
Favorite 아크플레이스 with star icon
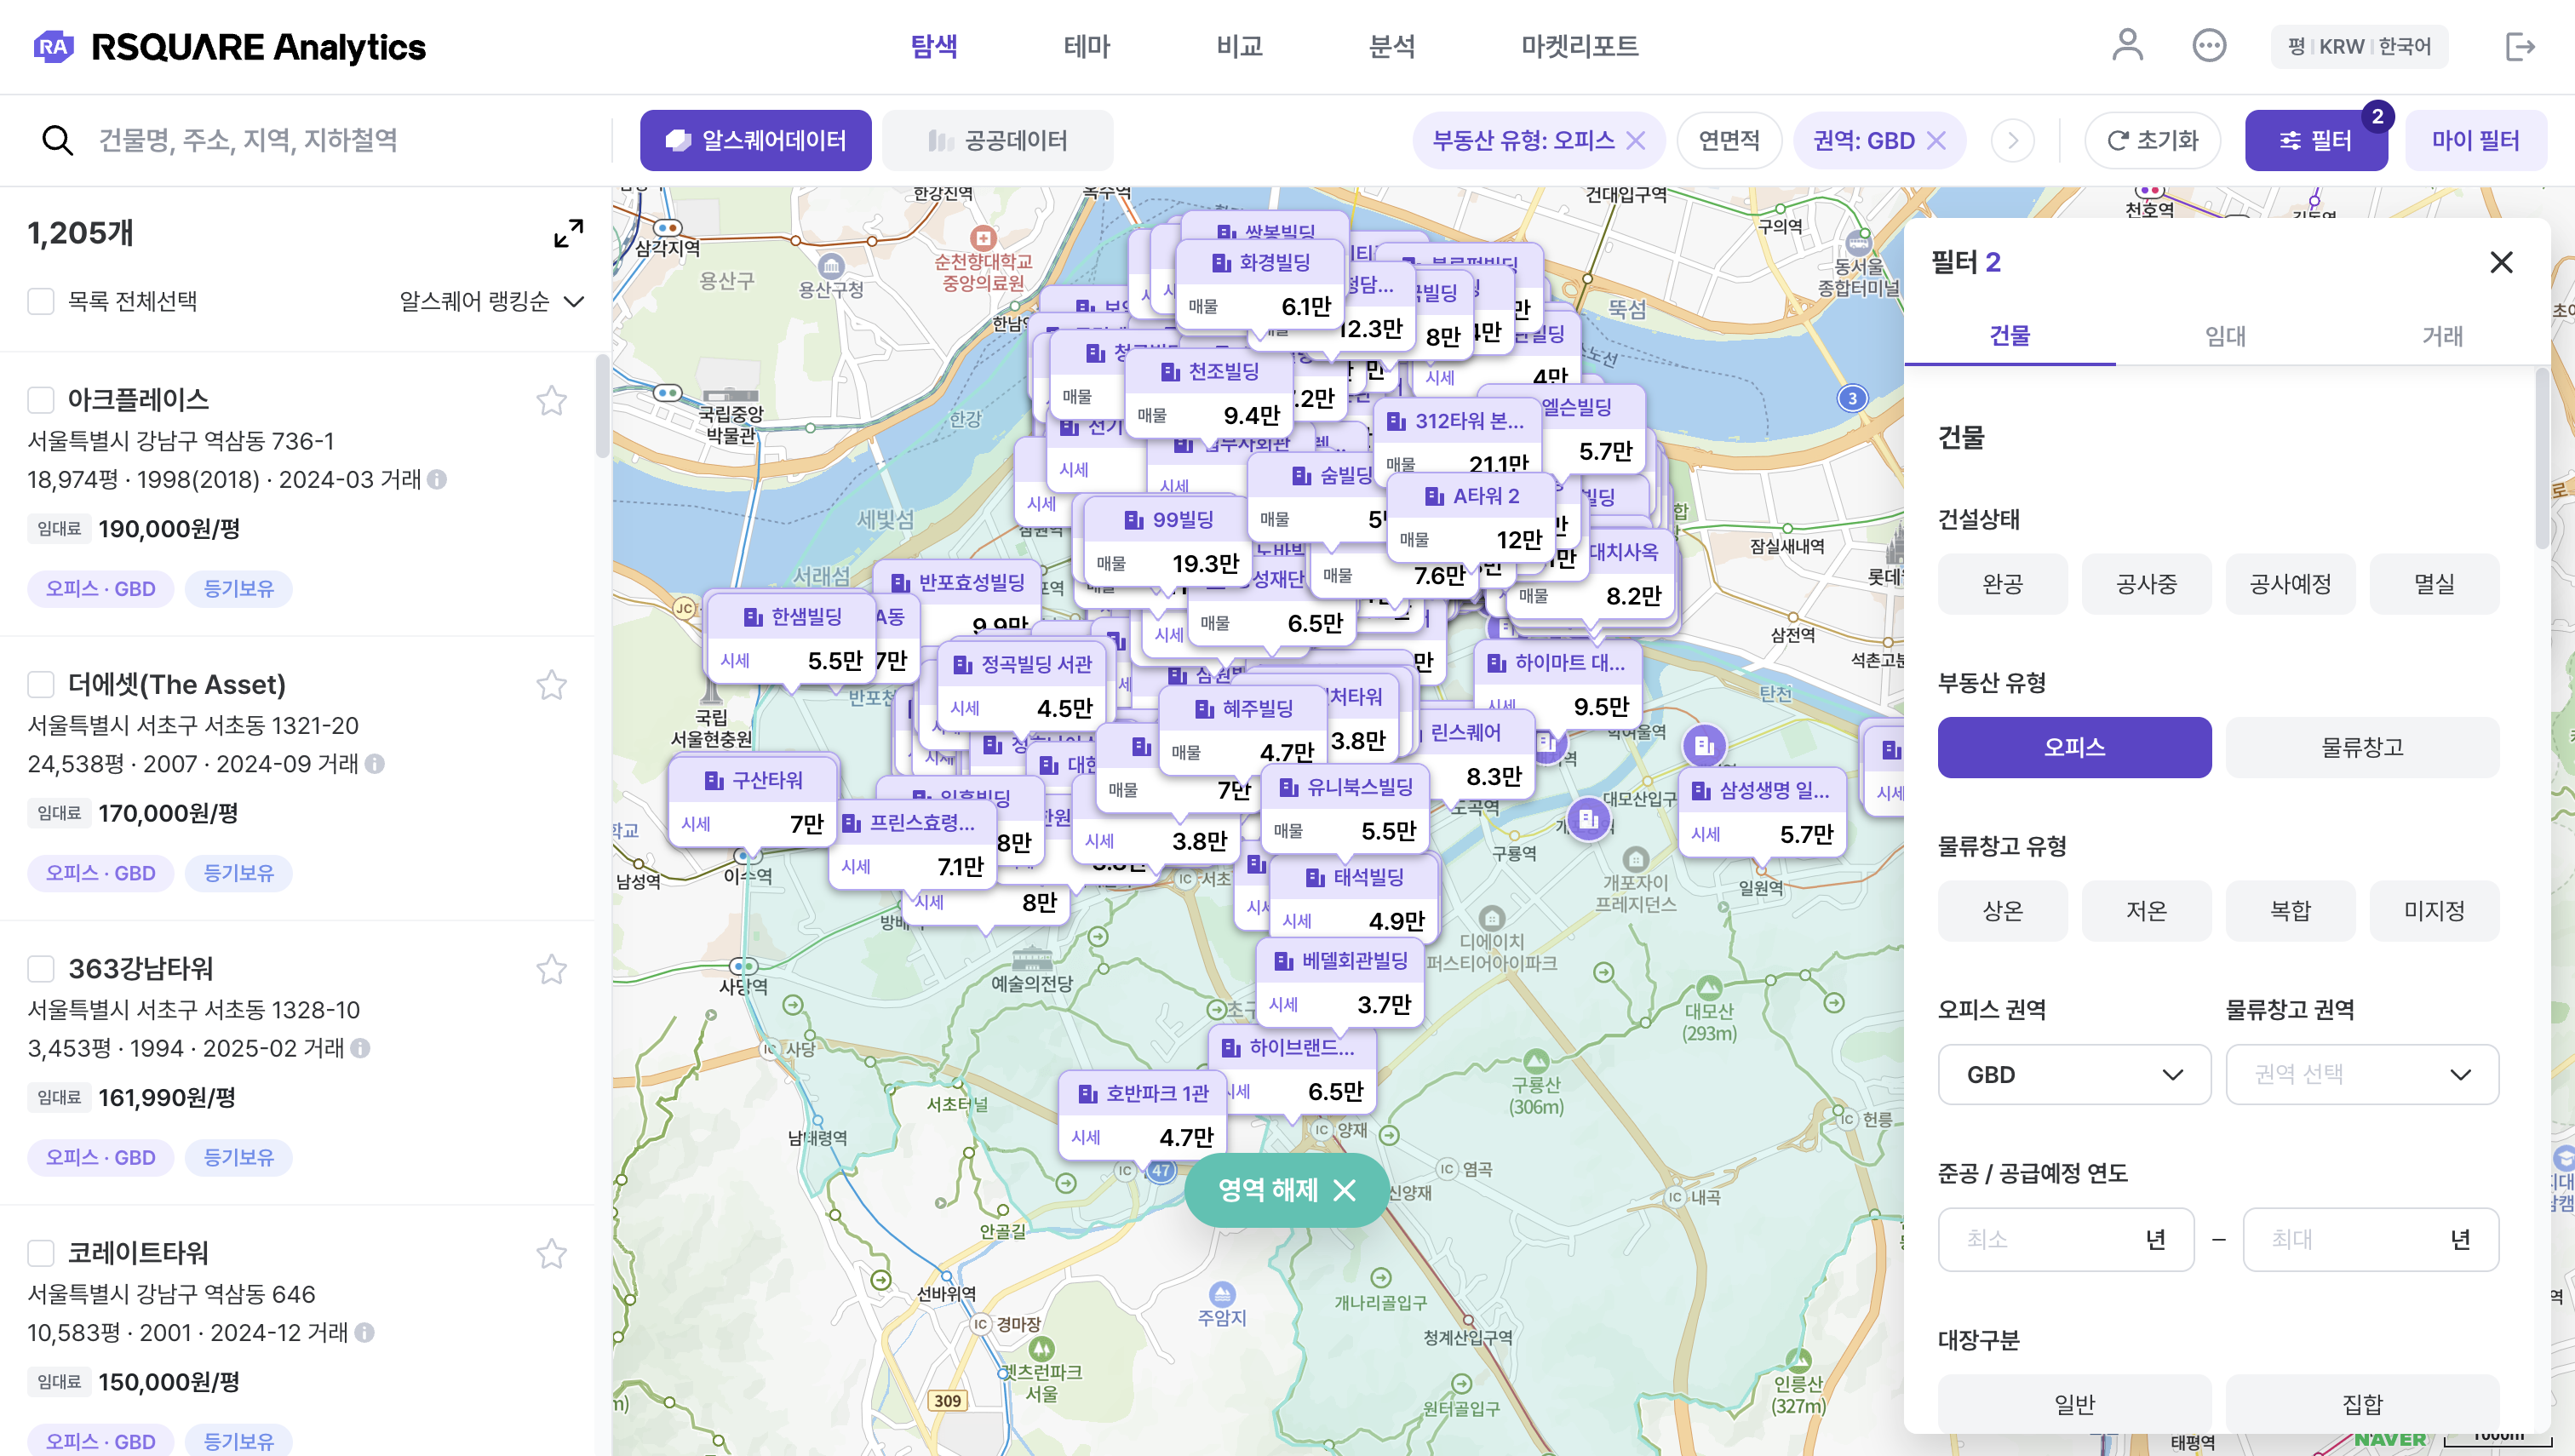pyautogui.click(x=551, y=401)
